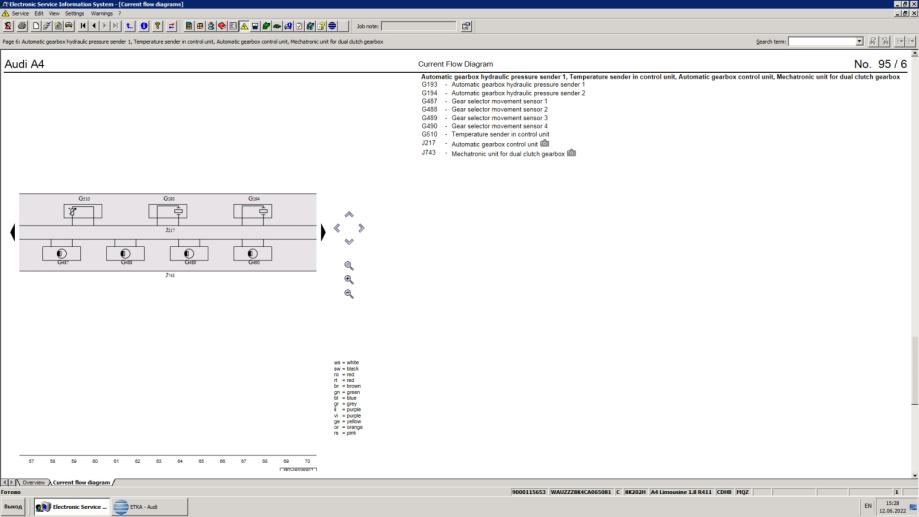Switch to the Overview tab
The width and height of the screenshot is (919, 517).
click(33, 482)
